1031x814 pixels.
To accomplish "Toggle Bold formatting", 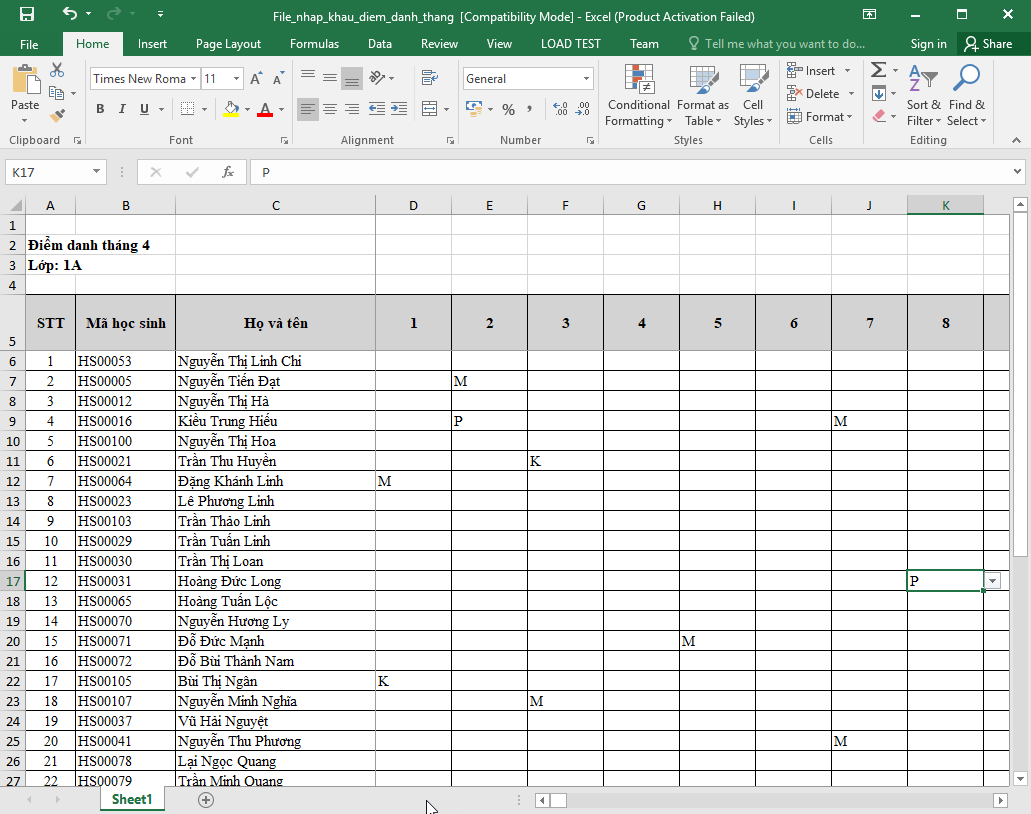I will pyautogui.click(x=100, y=109).
